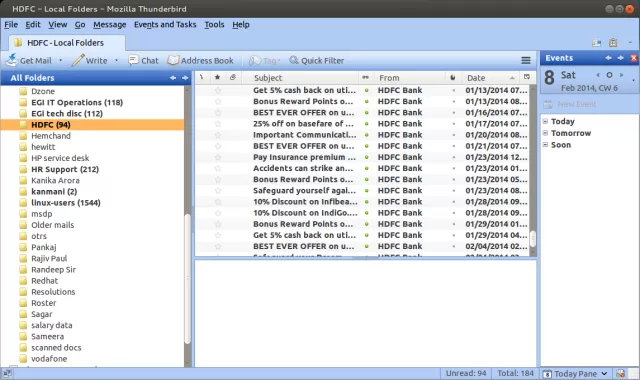Click the Today Pane button
Viewport: 640px width, 380px height.
pos(576,373)
